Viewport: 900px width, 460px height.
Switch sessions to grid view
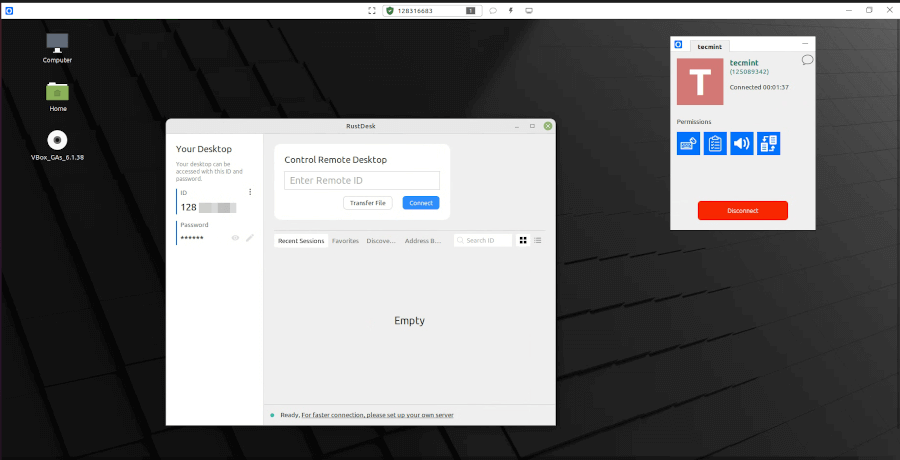point(523,241)
